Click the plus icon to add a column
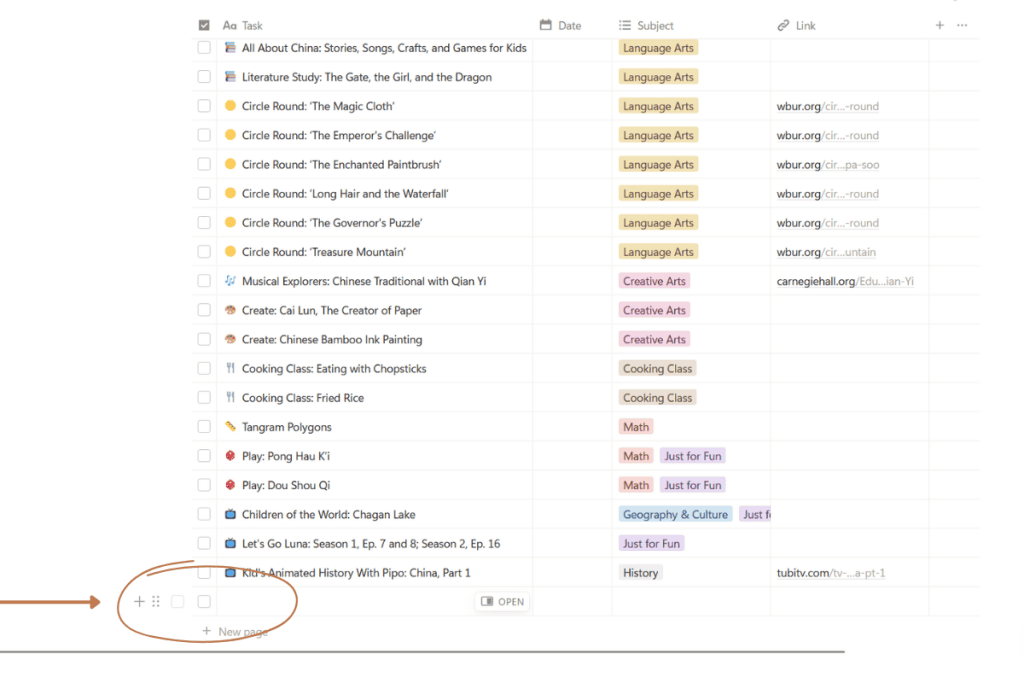This screenshot has height=683, width=1024. pyautogui.click(x=939, y=26)
